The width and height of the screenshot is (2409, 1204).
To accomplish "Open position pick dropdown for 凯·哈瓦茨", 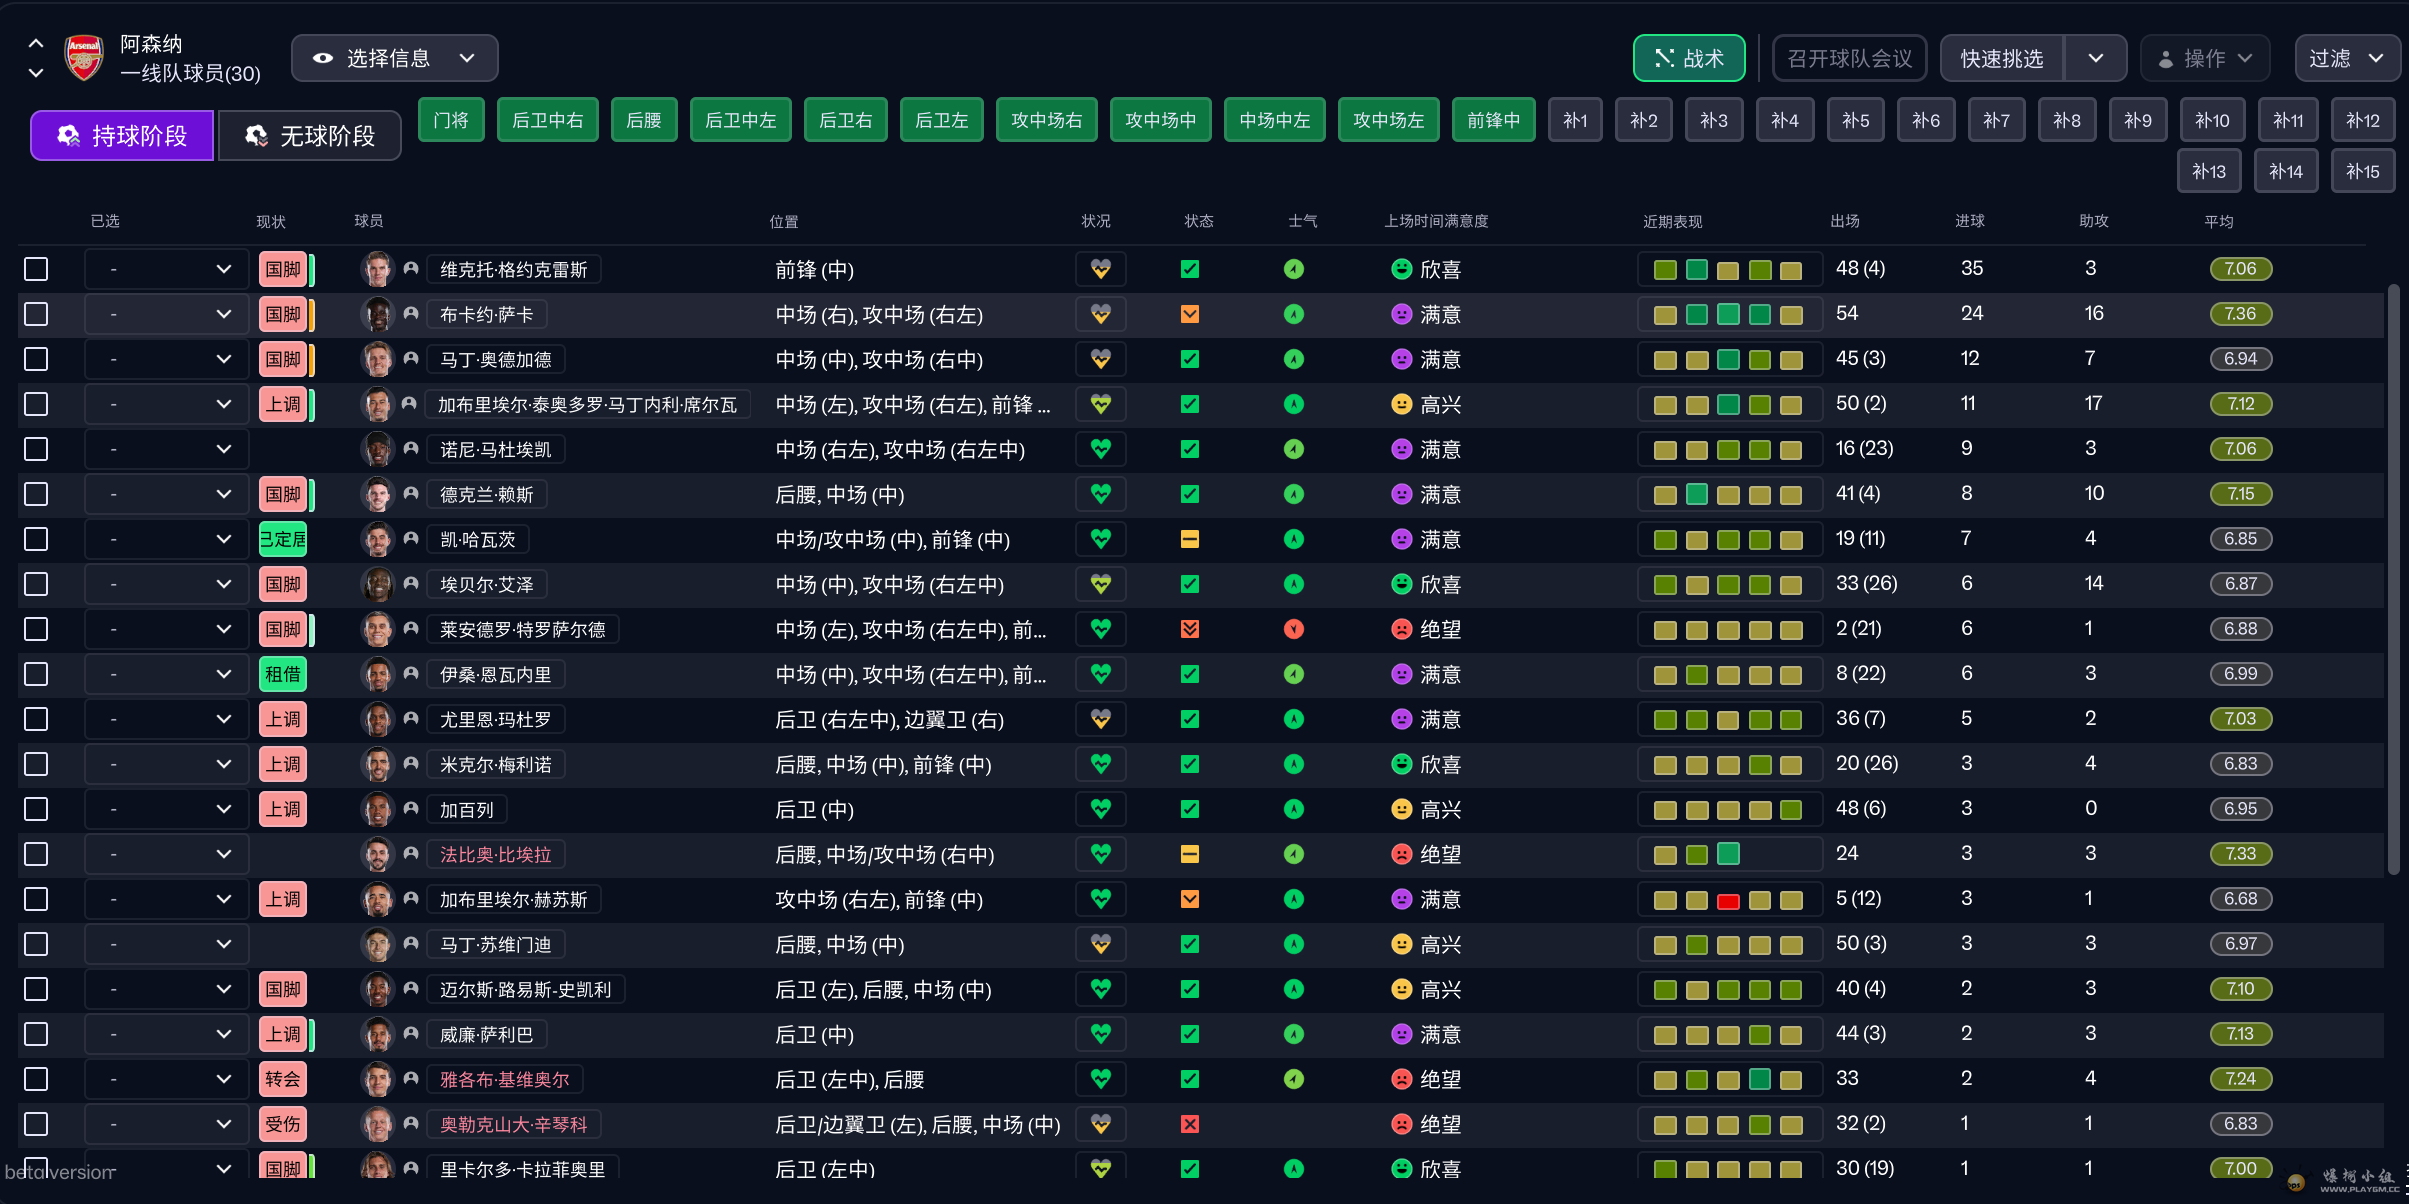I will (166, 539).
